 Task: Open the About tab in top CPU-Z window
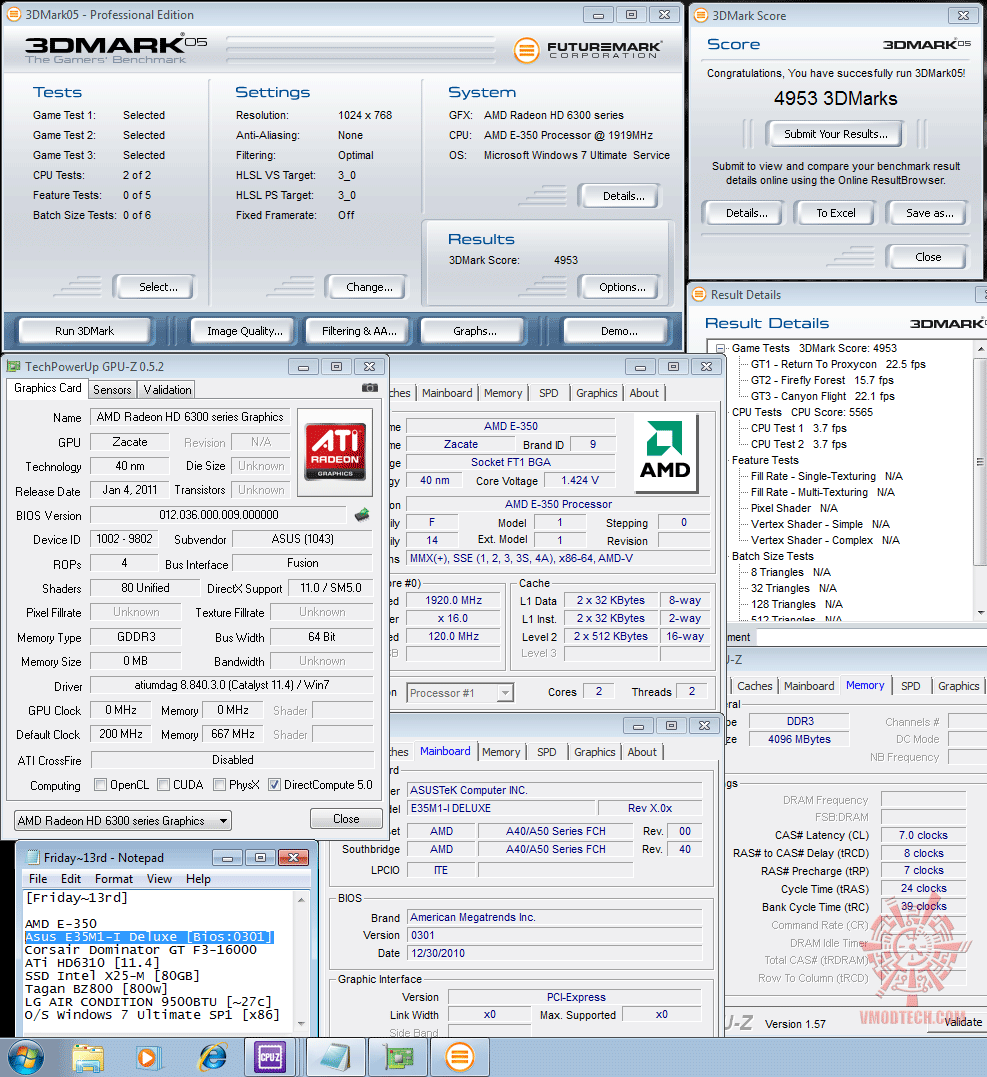(x=644, y=393)
